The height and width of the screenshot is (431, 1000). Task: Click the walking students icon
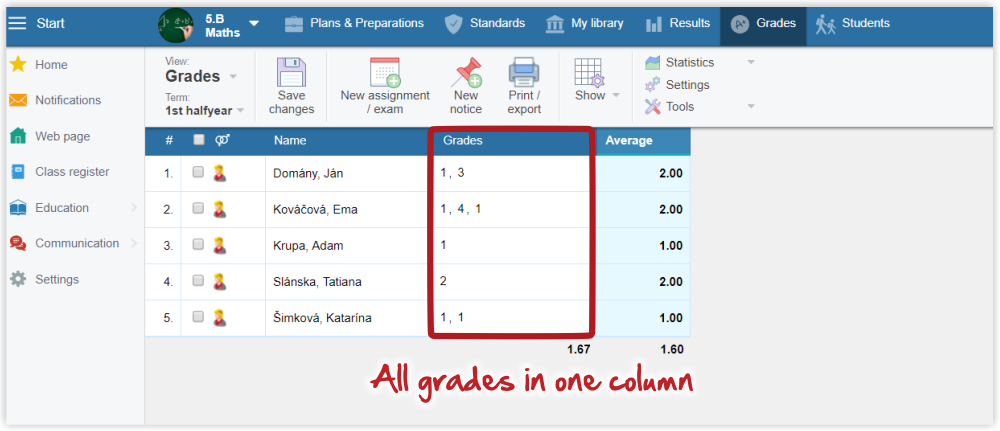[825, 24]
